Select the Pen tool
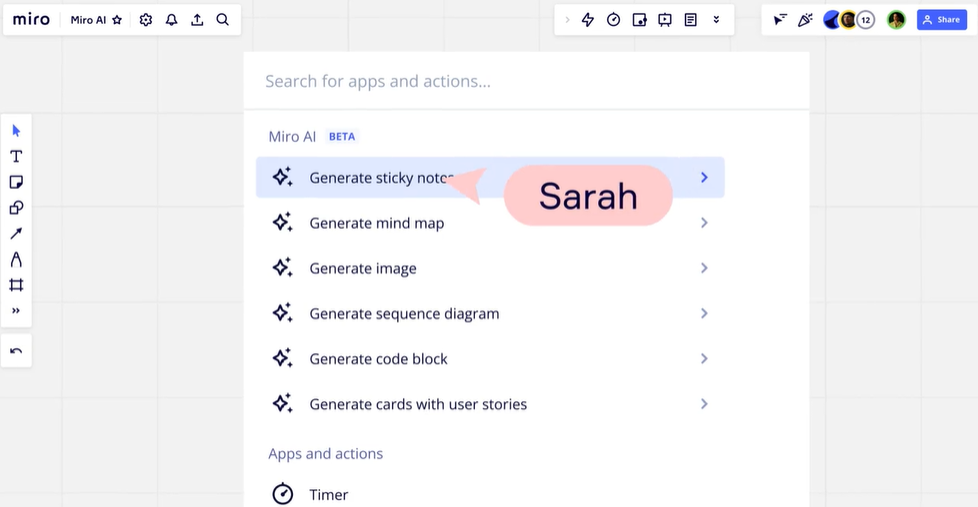The image size is (978, 507). tap(16, 259)
